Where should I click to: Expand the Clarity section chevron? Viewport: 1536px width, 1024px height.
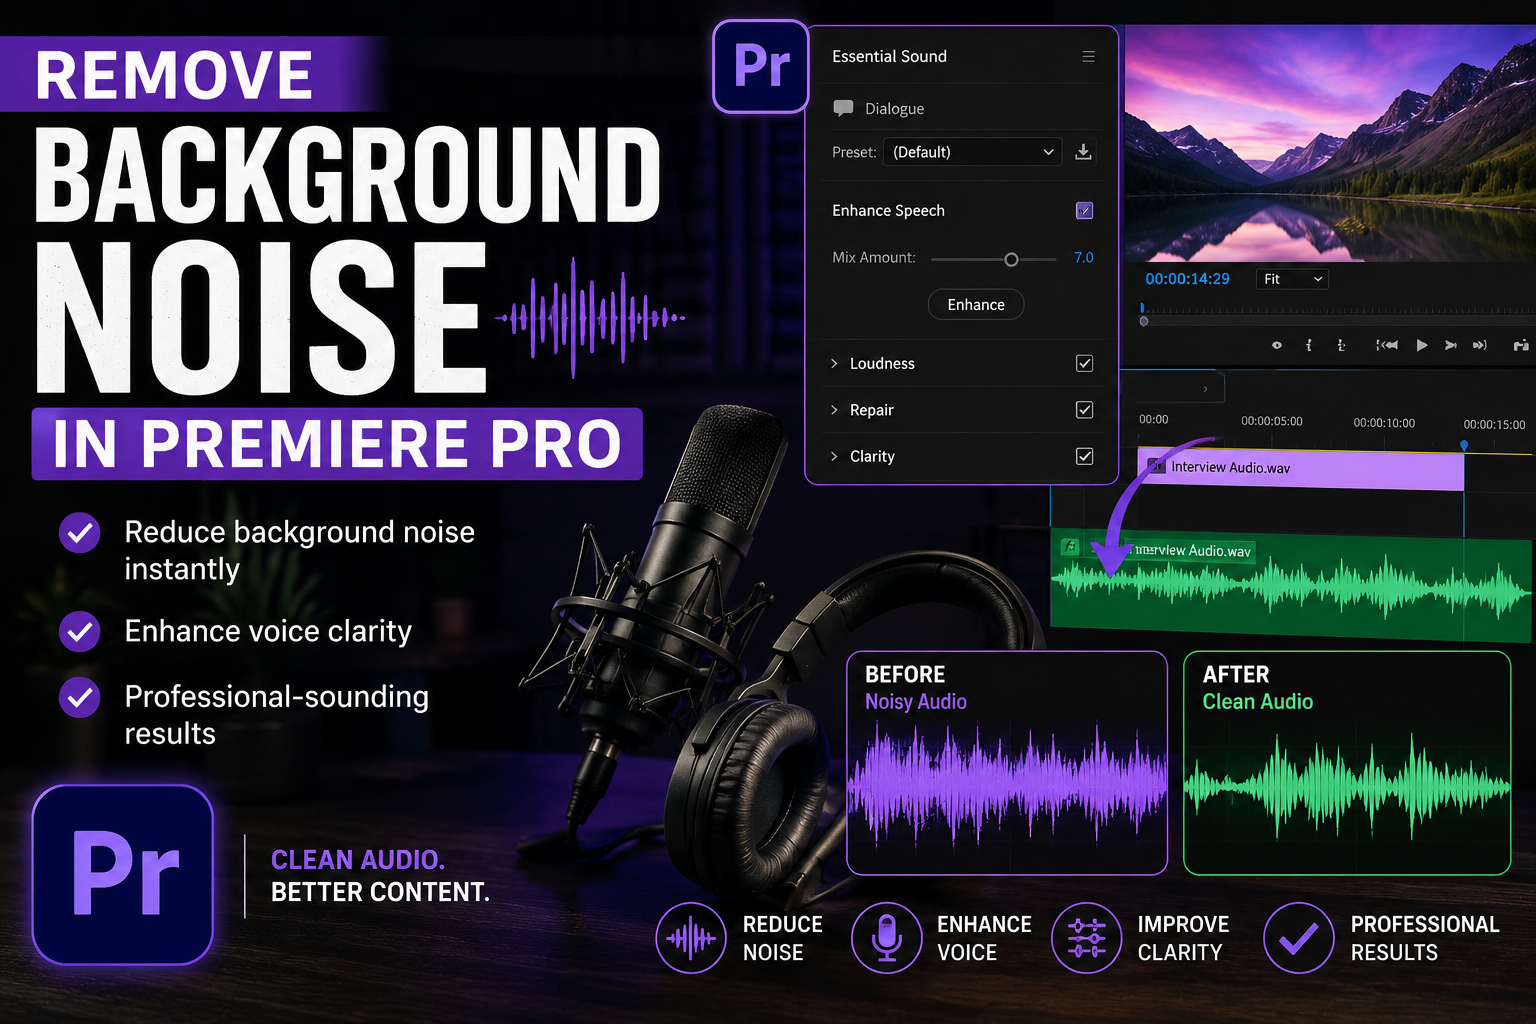(834, 456)
